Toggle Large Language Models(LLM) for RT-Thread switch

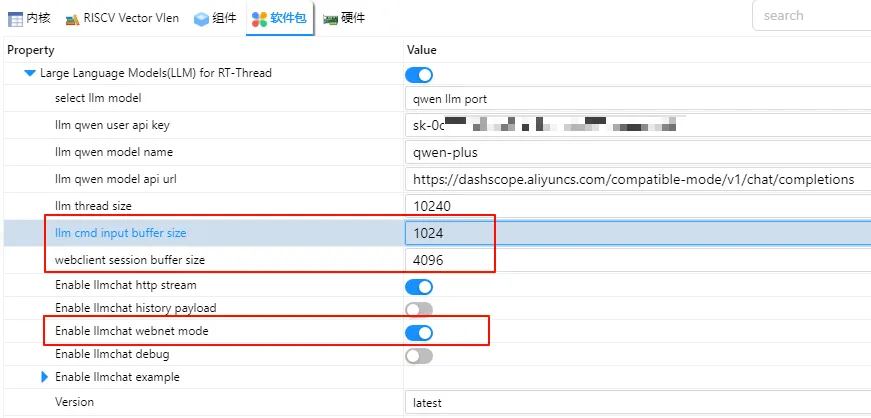click(x=419, y=74)
